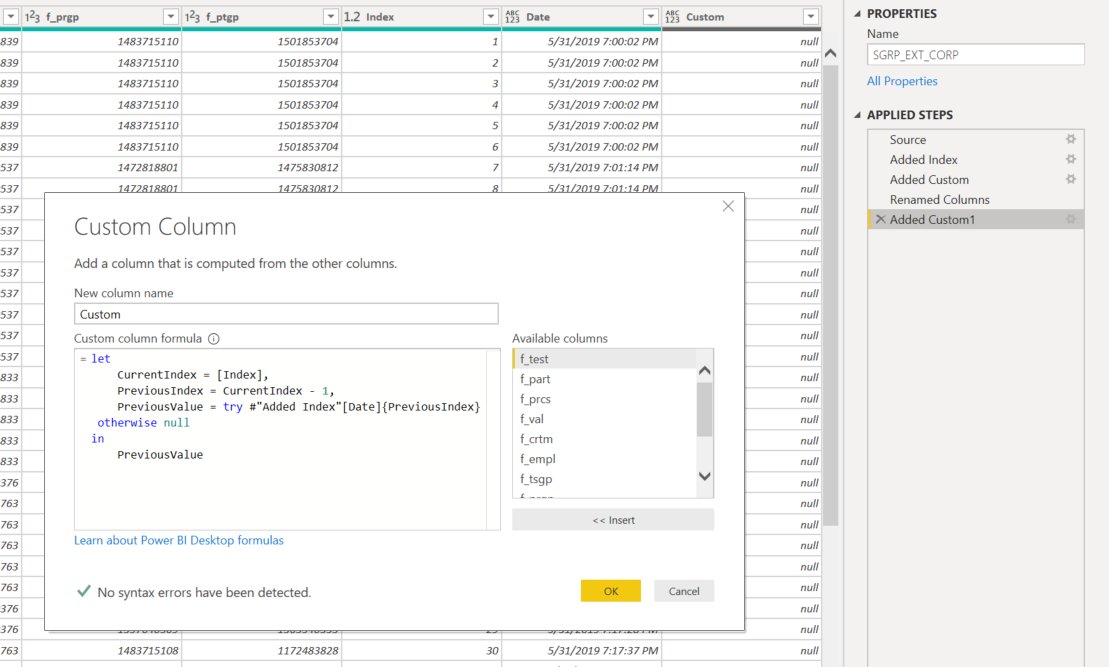
Task: Select the Added Custom1 applied step
Action: tap(976, 219)
